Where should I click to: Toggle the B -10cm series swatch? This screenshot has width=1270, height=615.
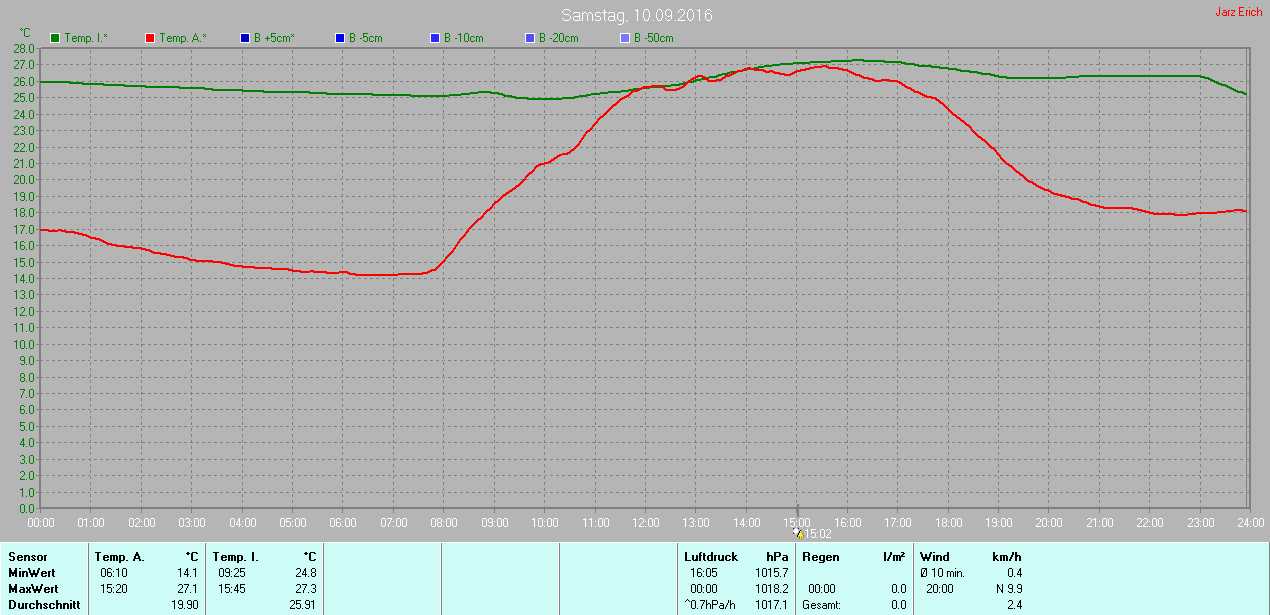[x=435, y=38]
